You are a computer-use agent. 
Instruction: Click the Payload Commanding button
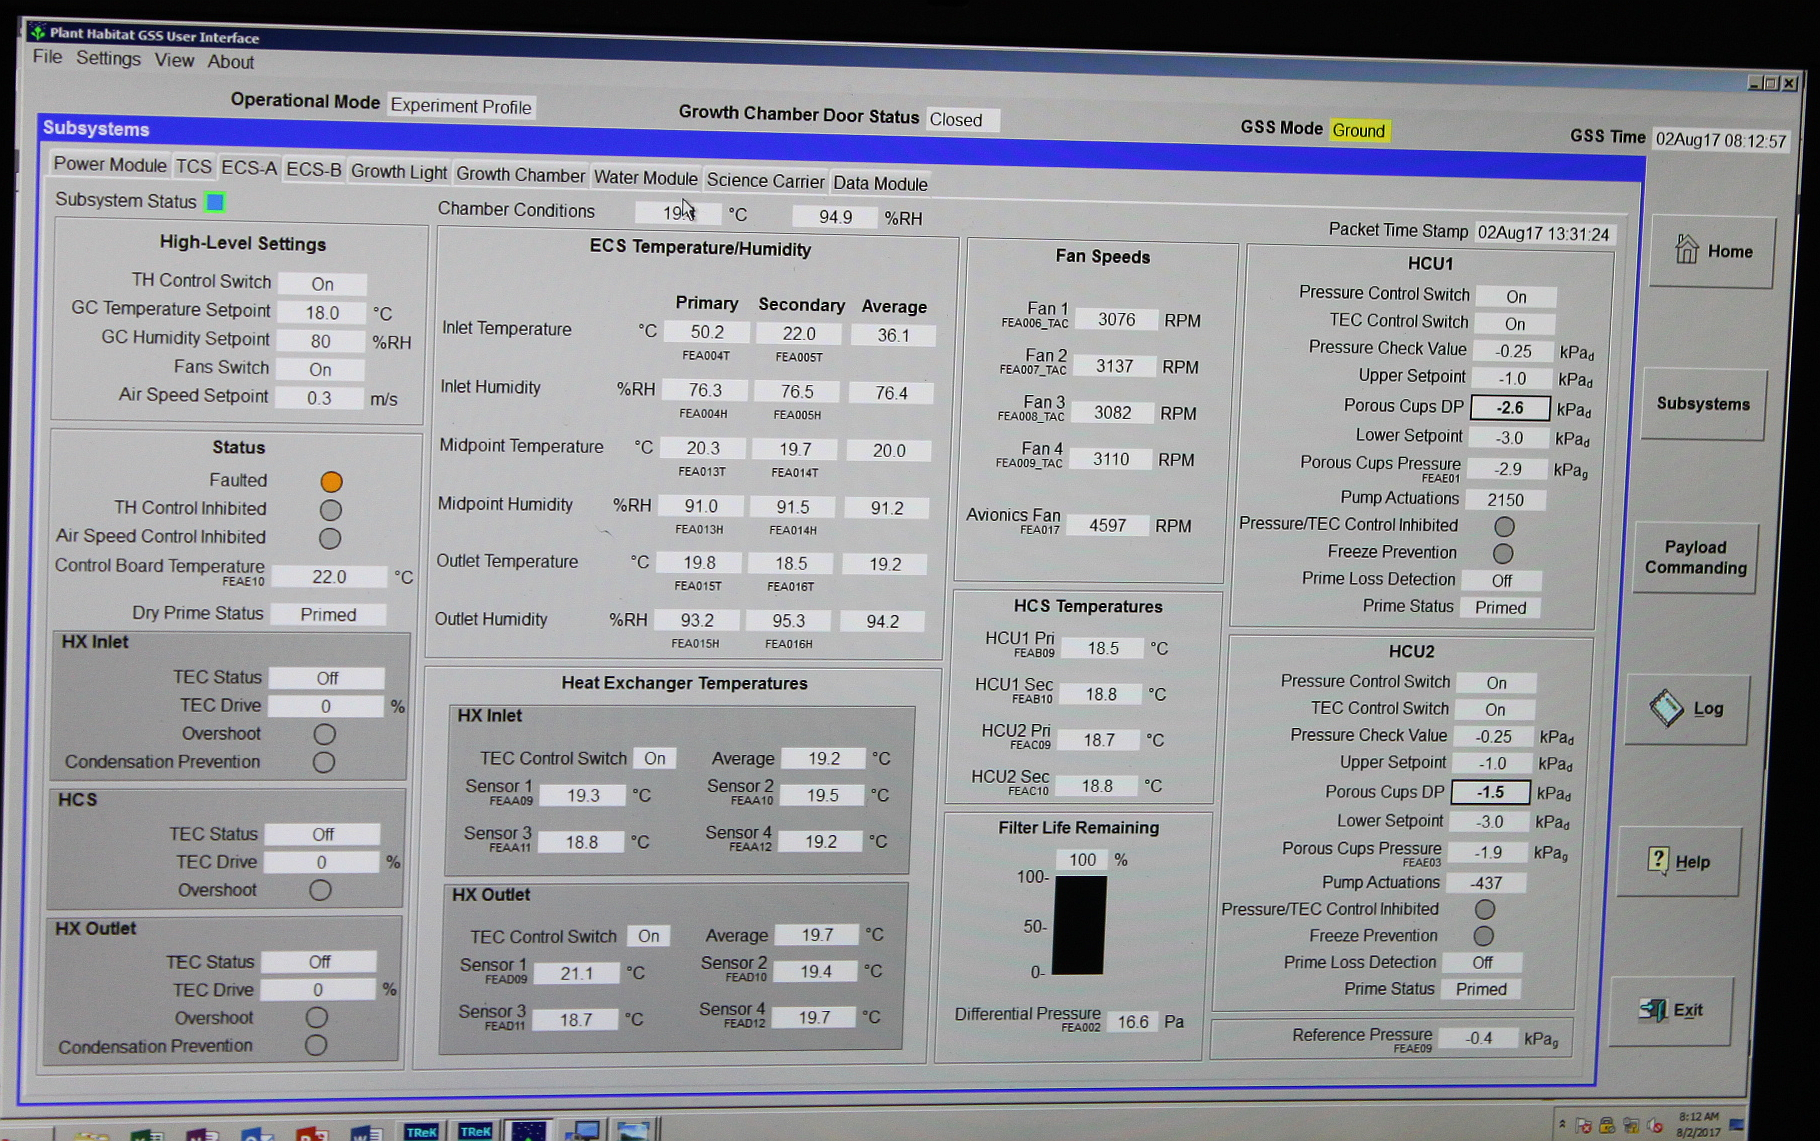[x=1695, y=558]
